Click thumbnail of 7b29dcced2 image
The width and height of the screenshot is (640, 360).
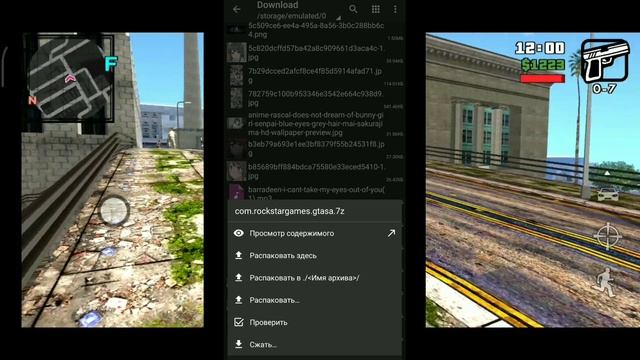[x=236, y=76]
